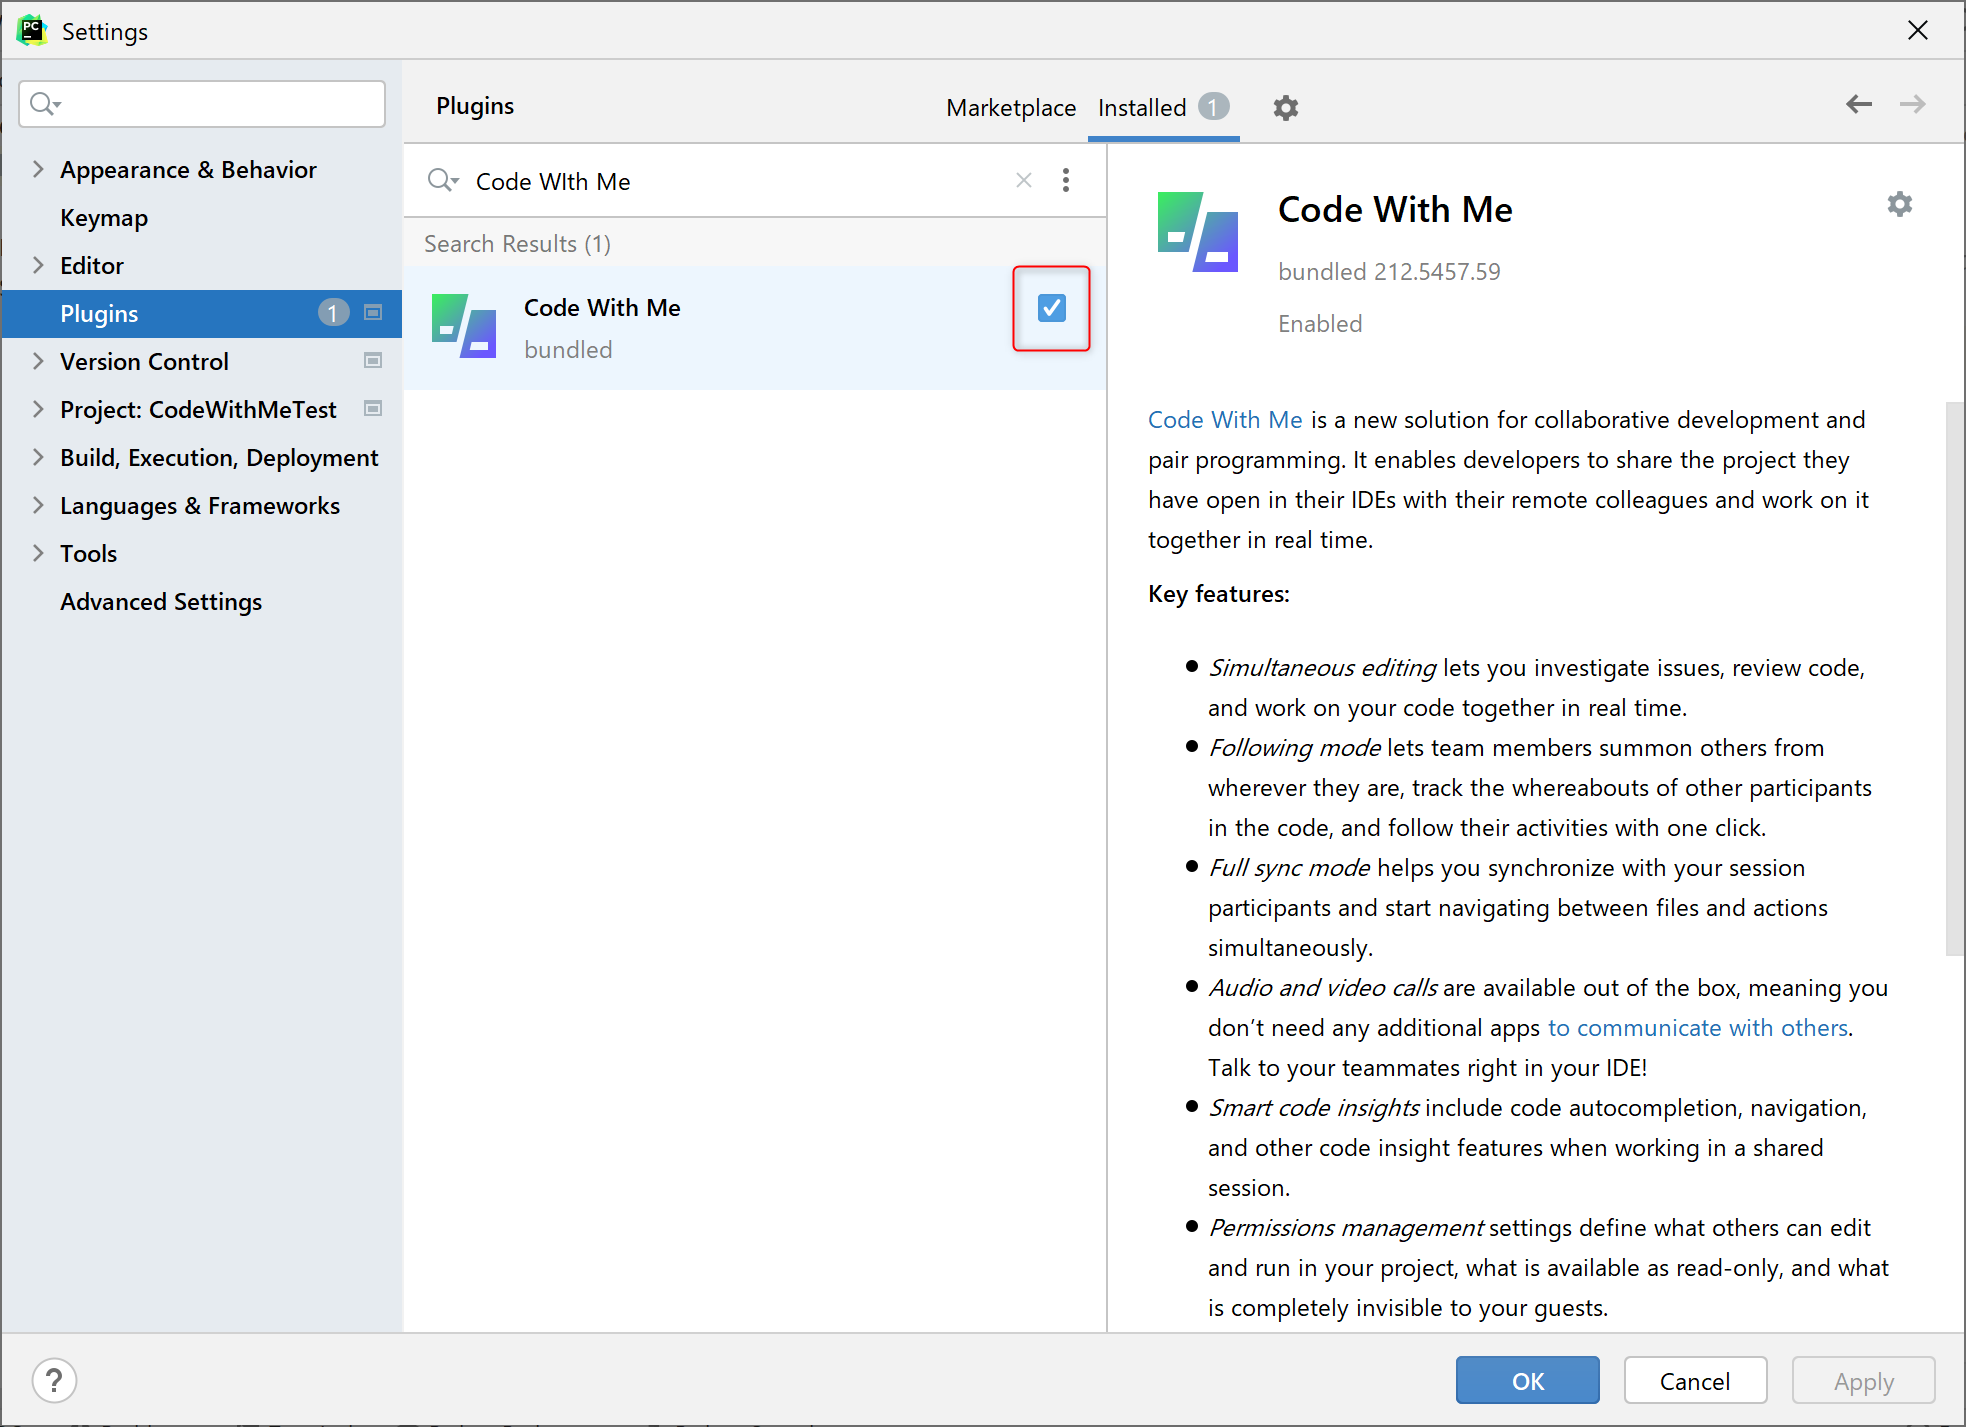Screen dimensions: 1966x1427
Task: Switch to the Marketplace tab
Action: click(1011, 108)
